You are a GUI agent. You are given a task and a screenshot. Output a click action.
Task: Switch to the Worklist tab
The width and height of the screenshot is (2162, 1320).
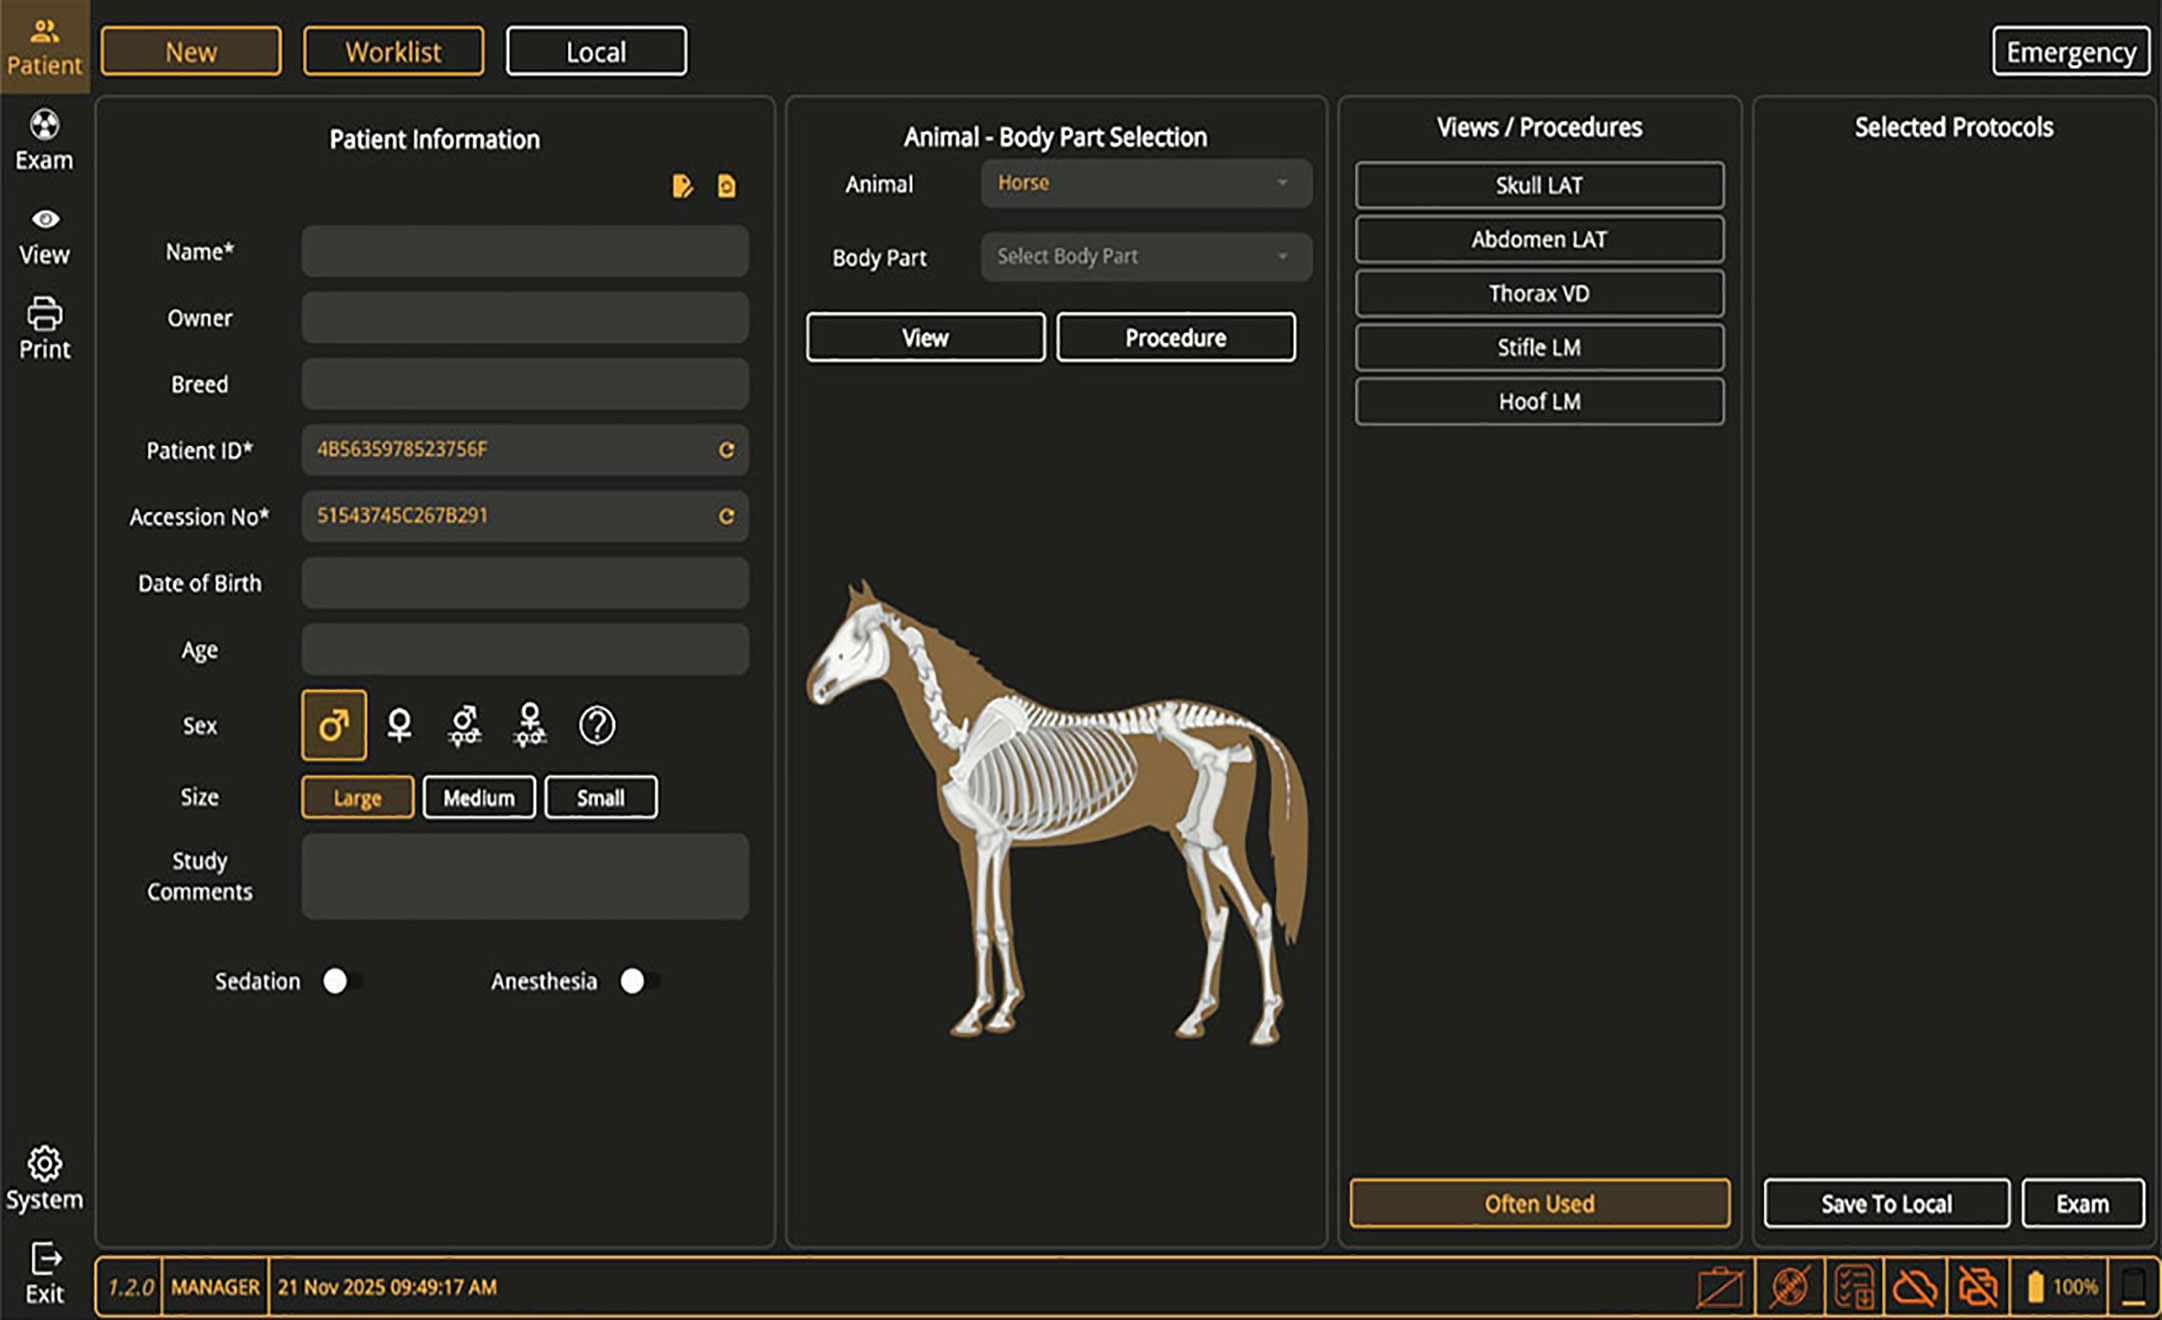(393, 52)
